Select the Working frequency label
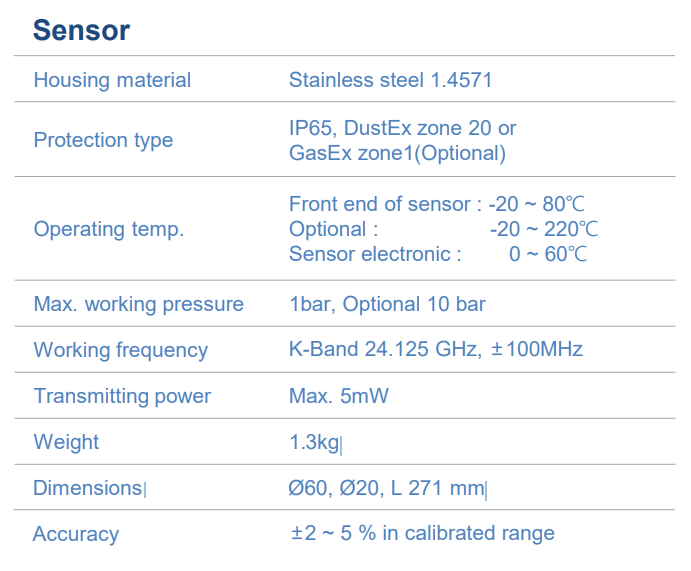 coord(120,350)
